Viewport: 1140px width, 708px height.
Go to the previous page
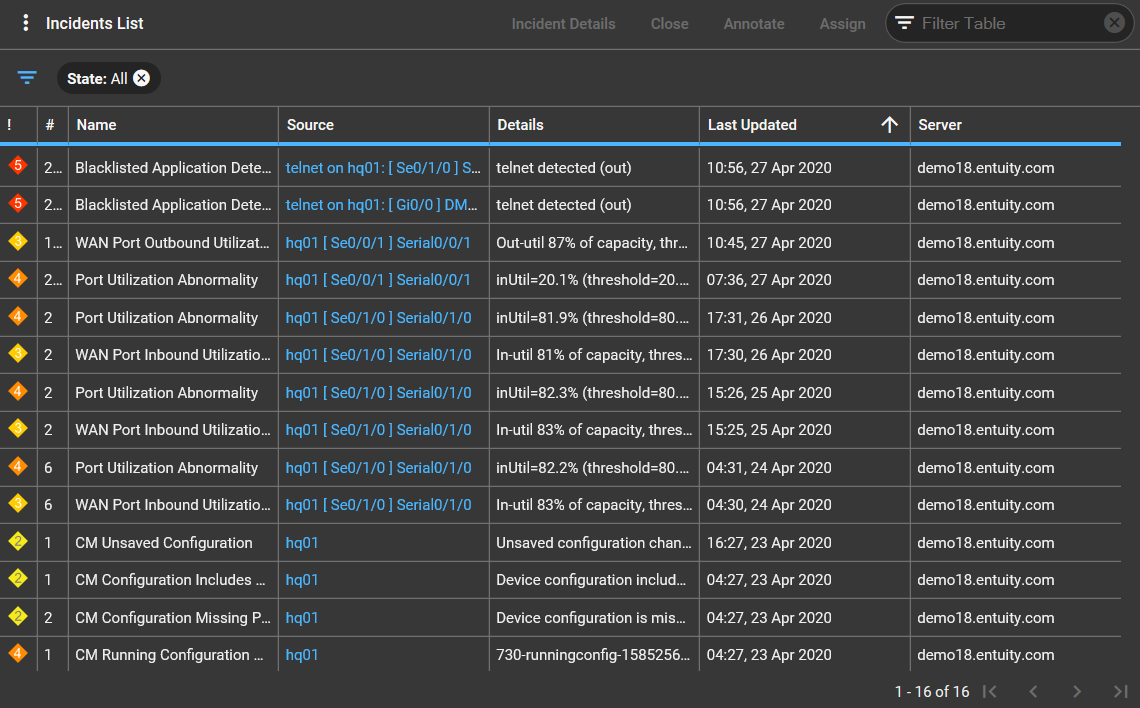coord(1033,691)
